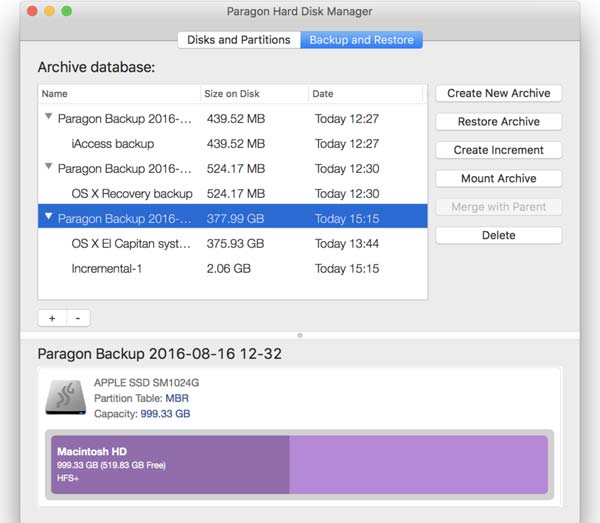Viewport: 600px width, 523px height.
Task: Collapse the 439.52 MB Paragon Backup archive
Action: coord(49,116)
